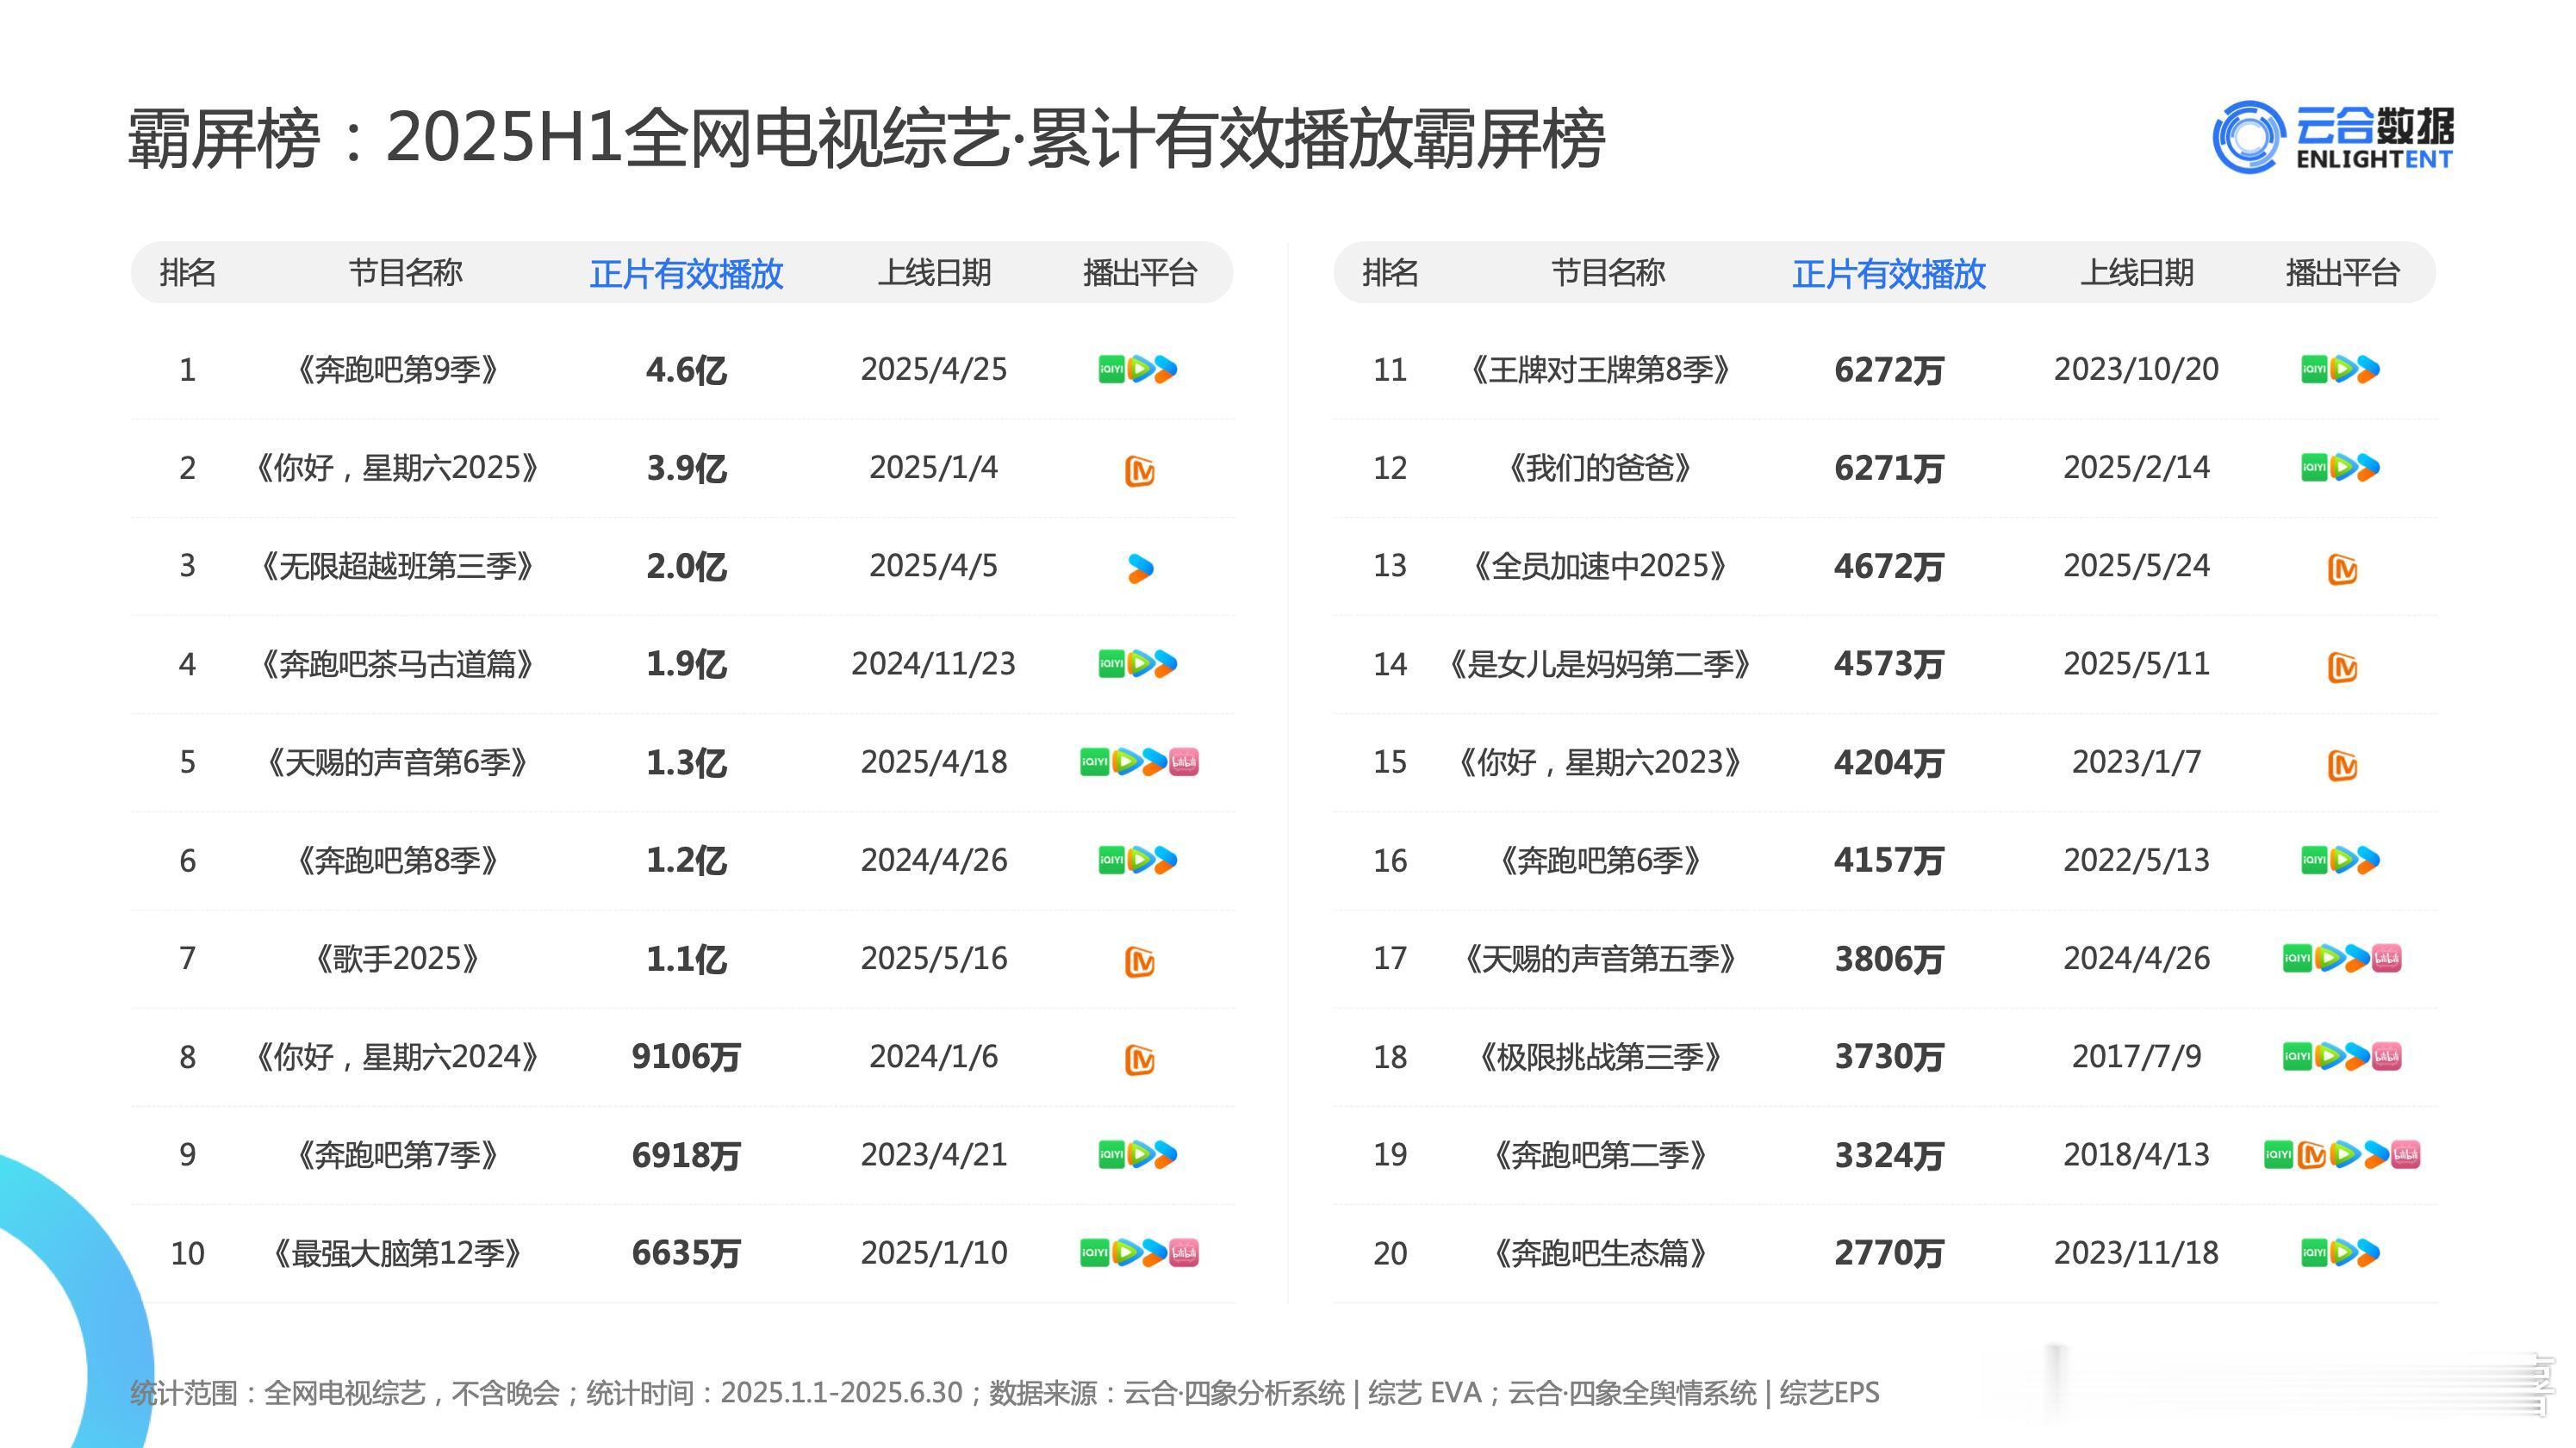
Task: Select program name 《全员加速中2025》
Action: (x=1600, y=566)
